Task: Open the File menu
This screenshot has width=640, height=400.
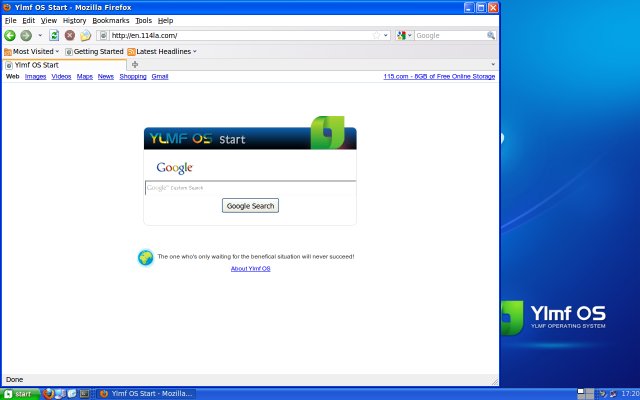Action: coord(11,20)
